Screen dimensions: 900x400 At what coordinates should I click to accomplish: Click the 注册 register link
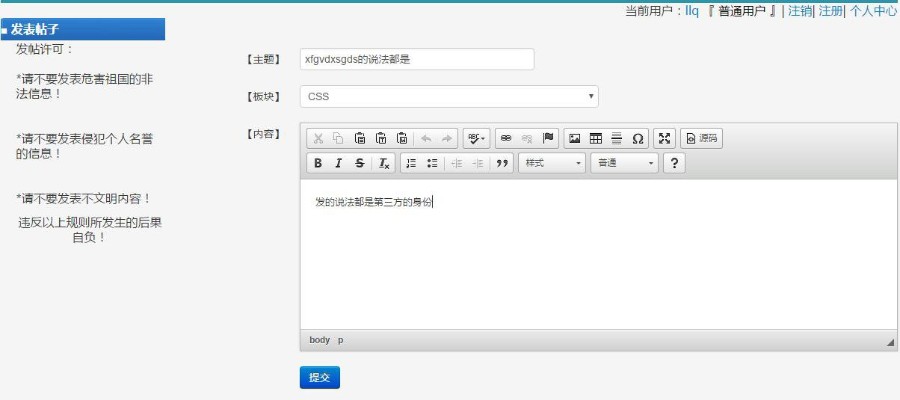tap(830, 11)
